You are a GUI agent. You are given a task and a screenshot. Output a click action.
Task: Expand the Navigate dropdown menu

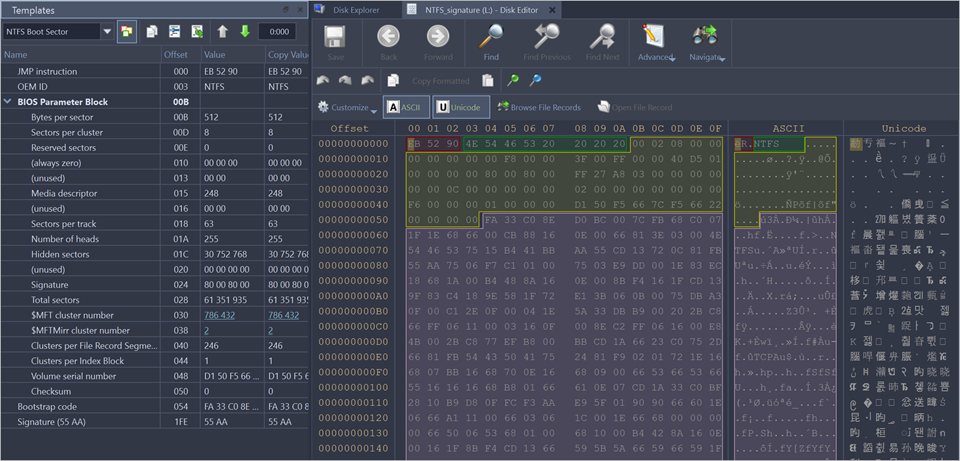tap(708, 44)
